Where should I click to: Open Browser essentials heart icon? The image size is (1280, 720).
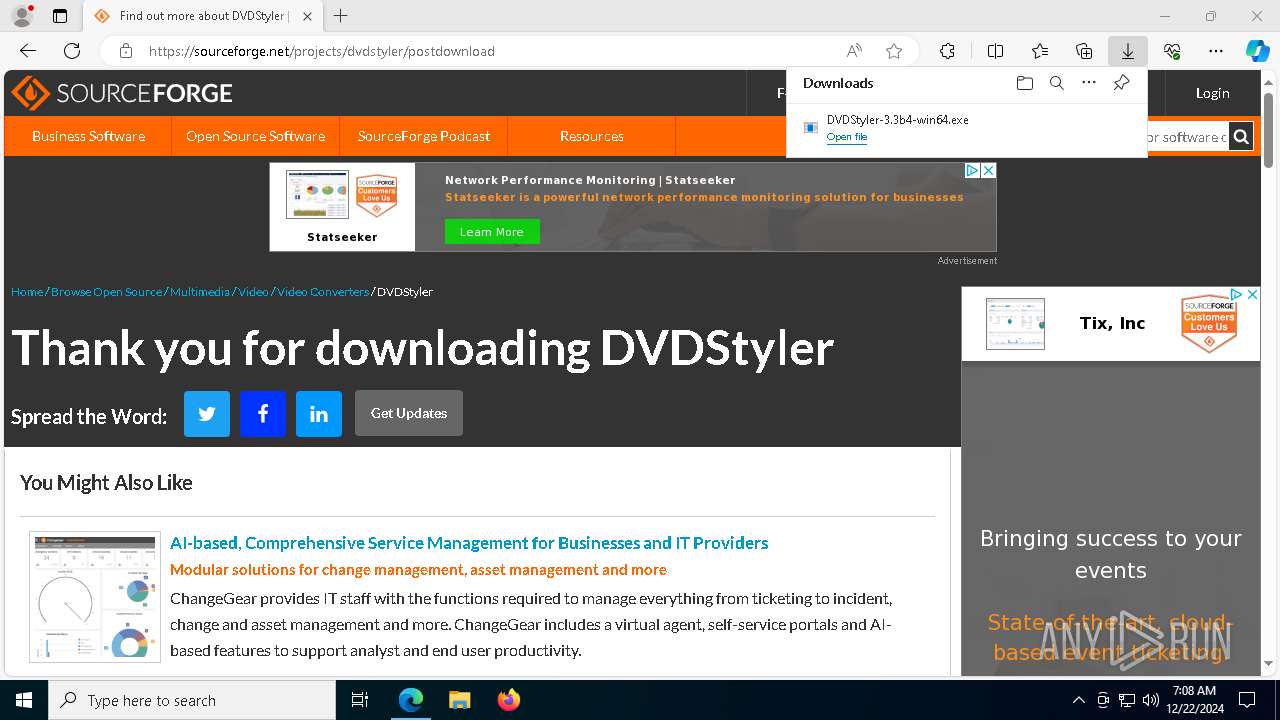[1172, 51]
